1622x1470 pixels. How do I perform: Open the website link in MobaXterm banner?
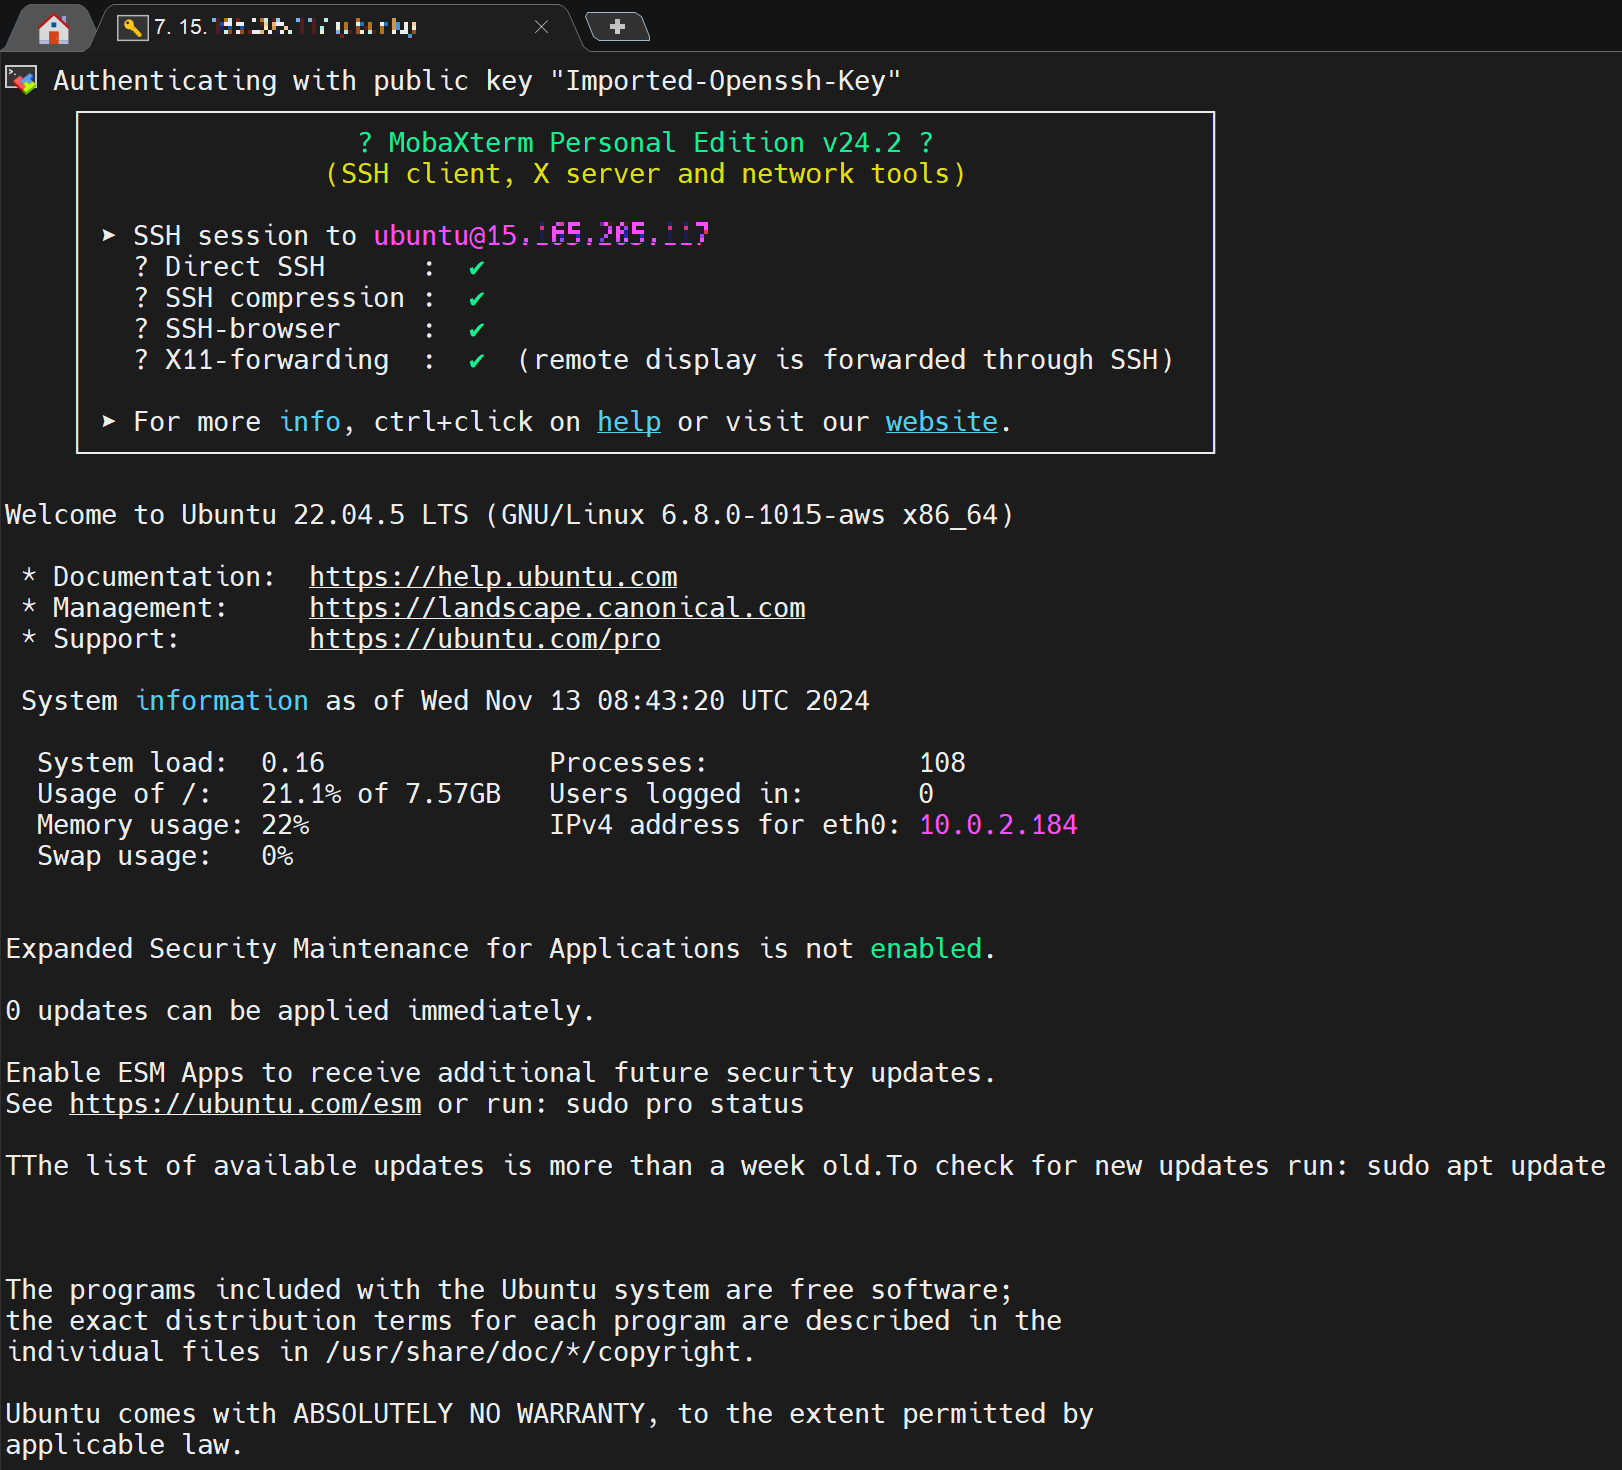pyautogui.click(x=941, y=422)
